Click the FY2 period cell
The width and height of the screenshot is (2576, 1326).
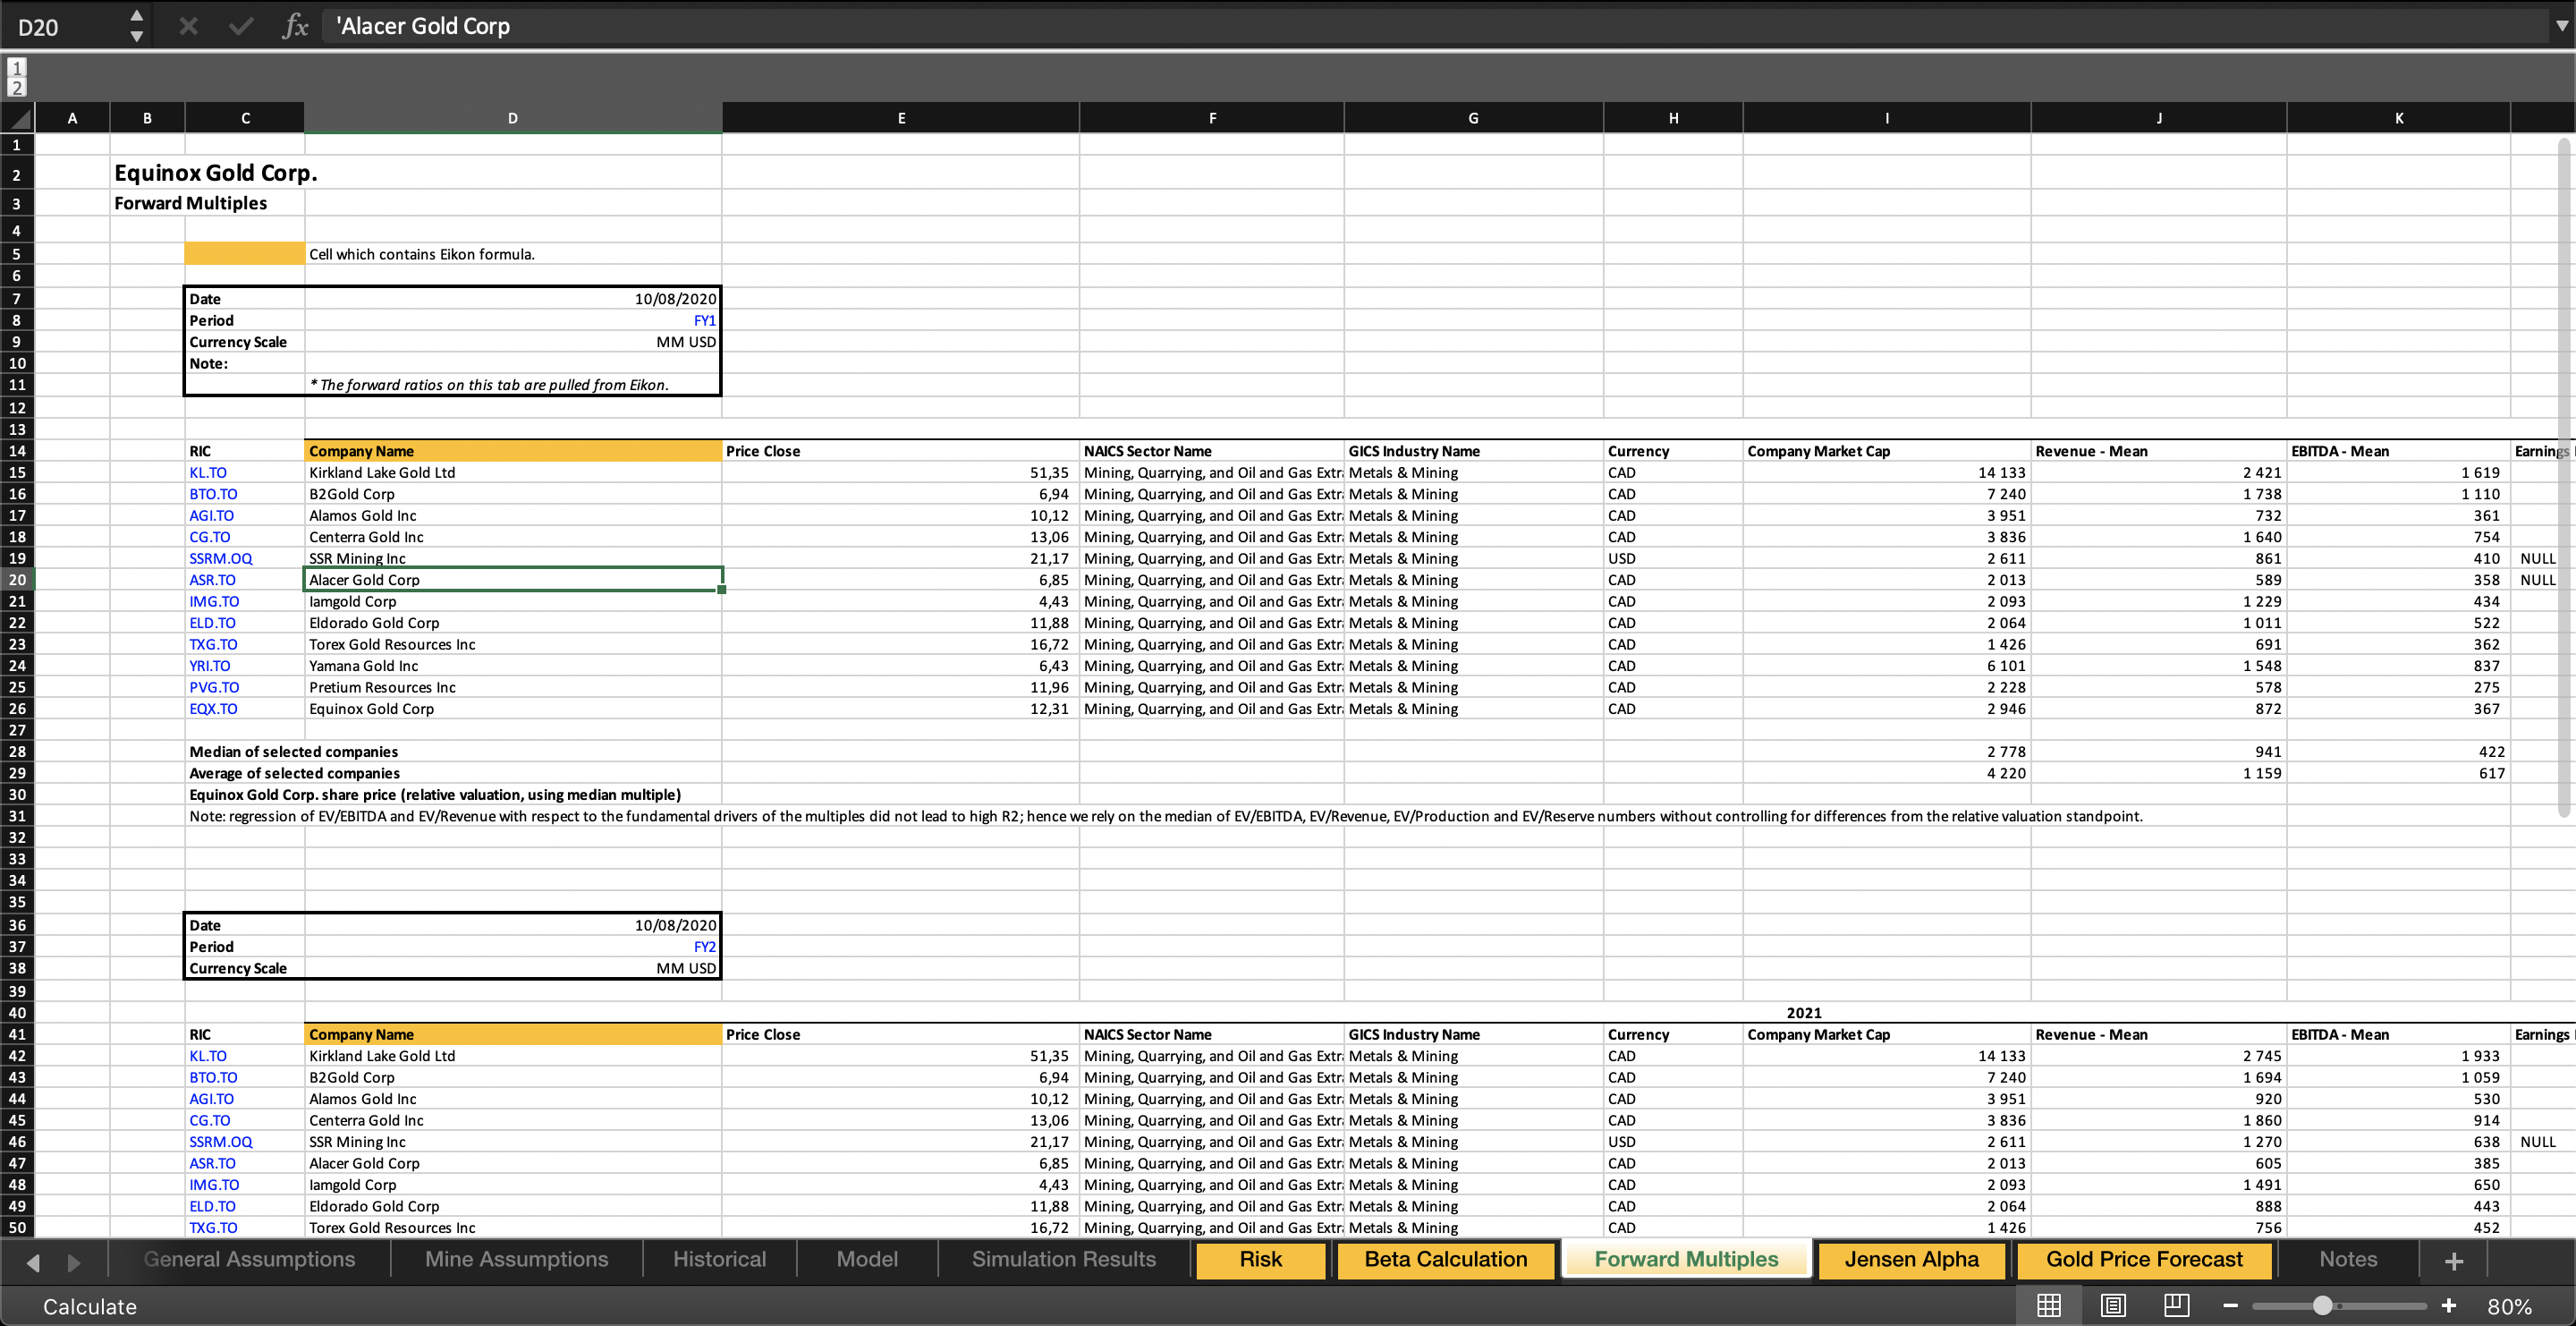513,947
